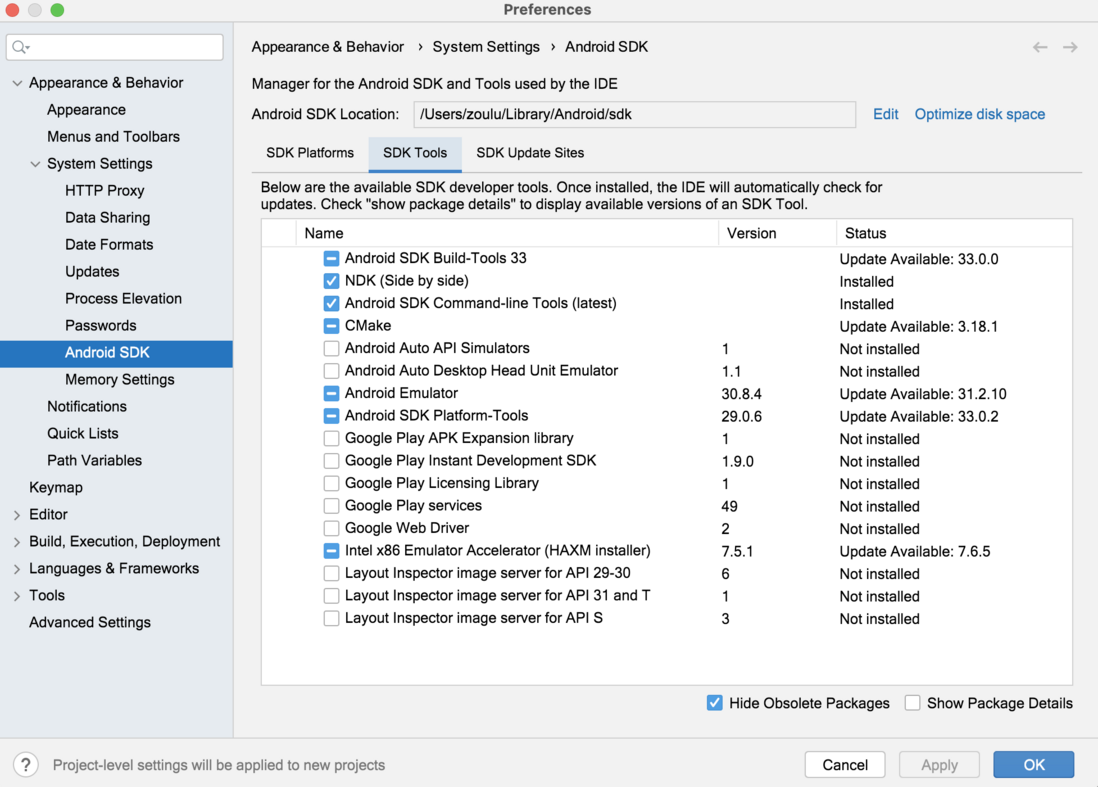Sort table by Name column header
This screenshot has width=1098, height=787.
tap(507, 233)
